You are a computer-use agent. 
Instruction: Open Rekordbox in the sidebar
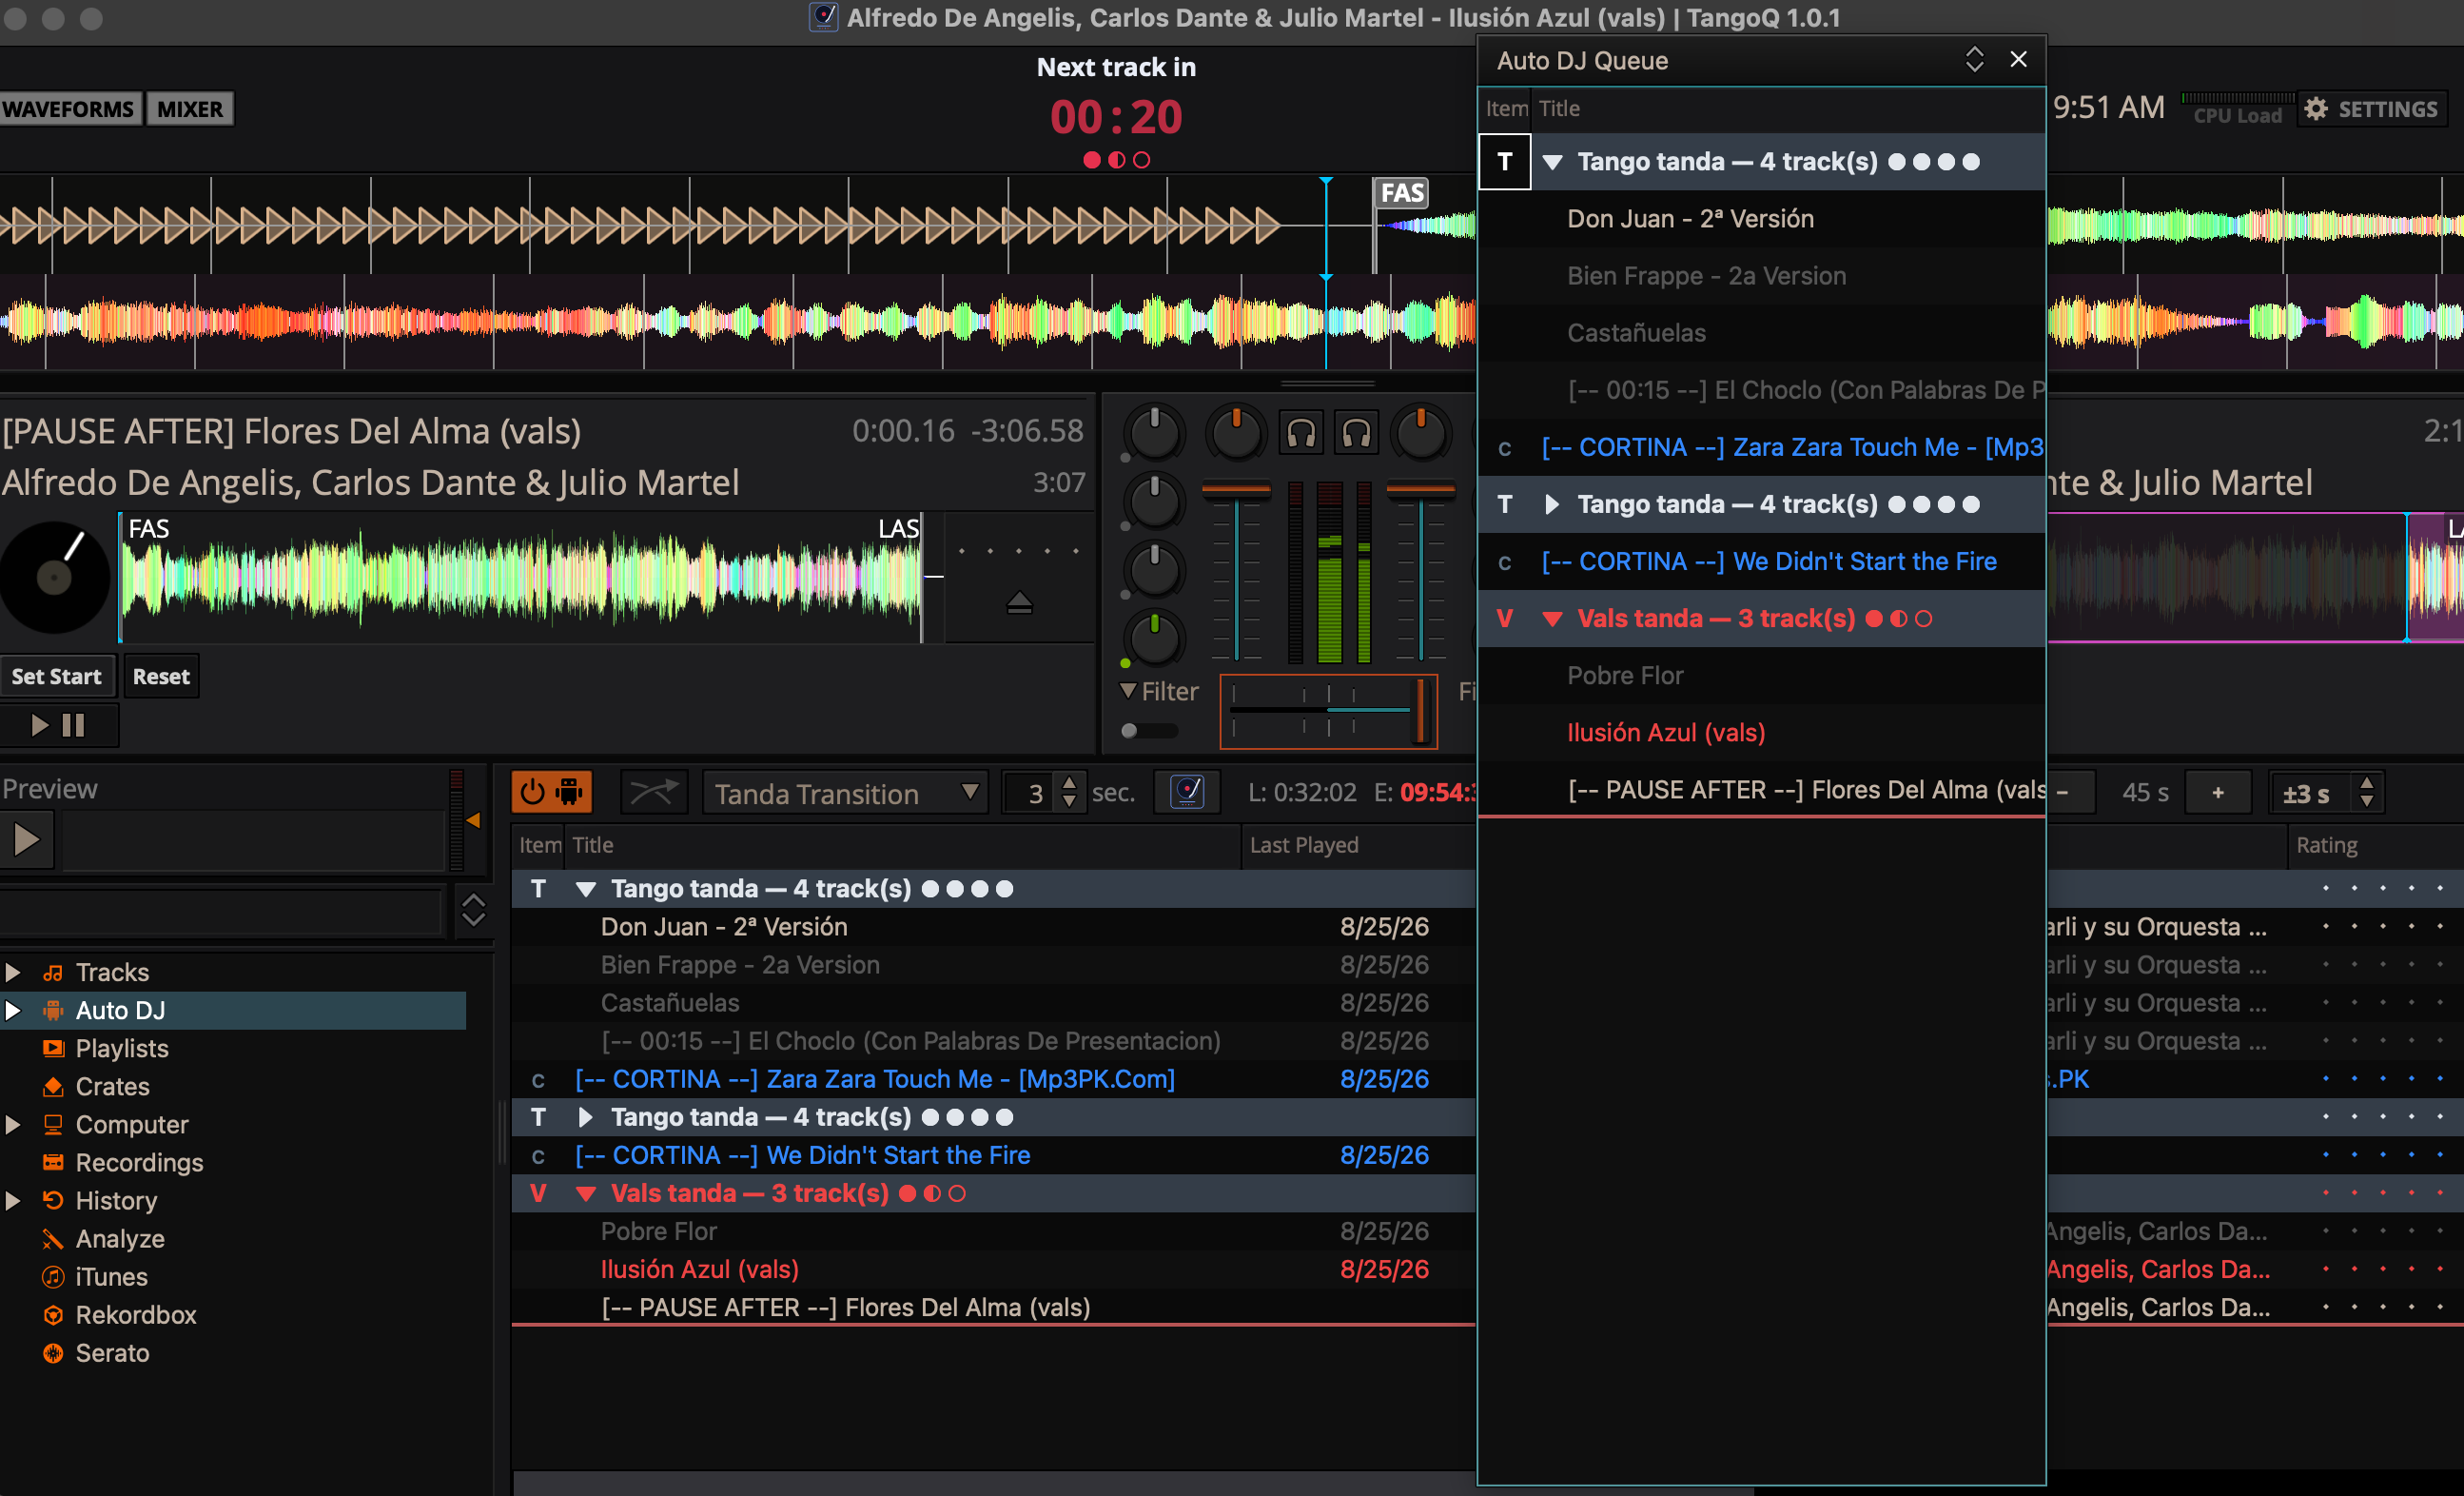point(136,1314)
